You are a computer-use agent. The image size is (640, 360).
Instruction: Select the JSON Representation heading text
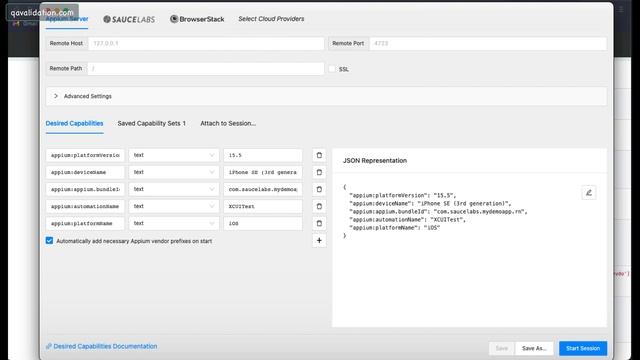pyautogui.click(x=375, y=160)
